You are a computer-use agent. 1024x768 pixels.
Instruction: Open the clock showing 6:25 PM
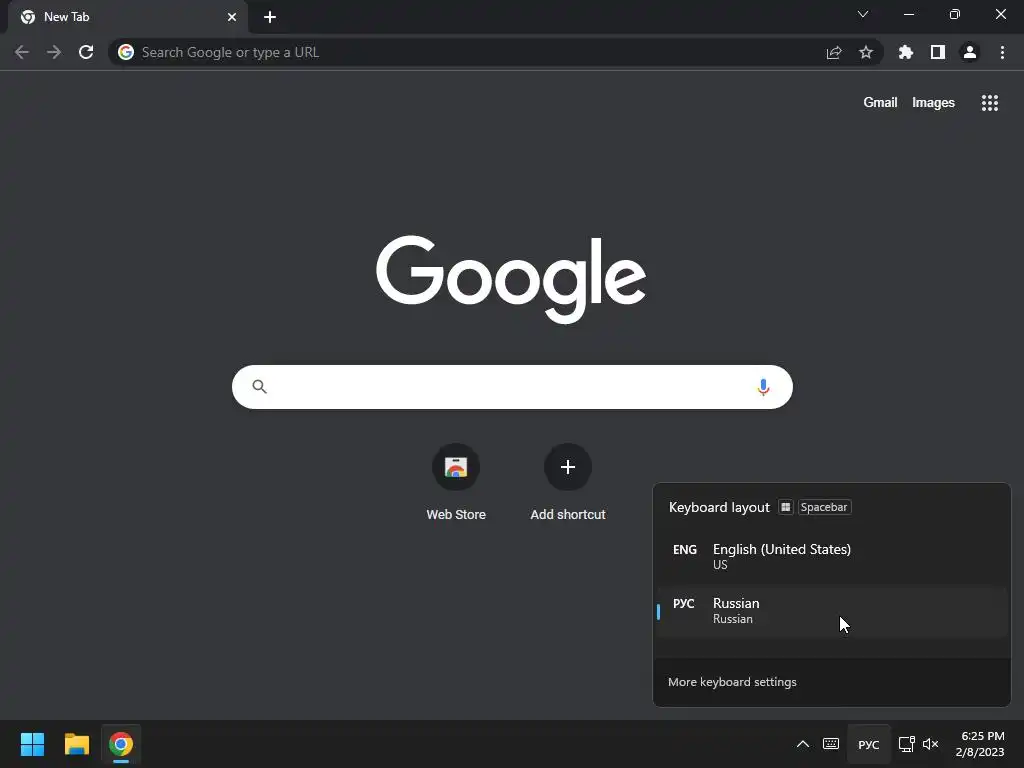pos(982,744)
